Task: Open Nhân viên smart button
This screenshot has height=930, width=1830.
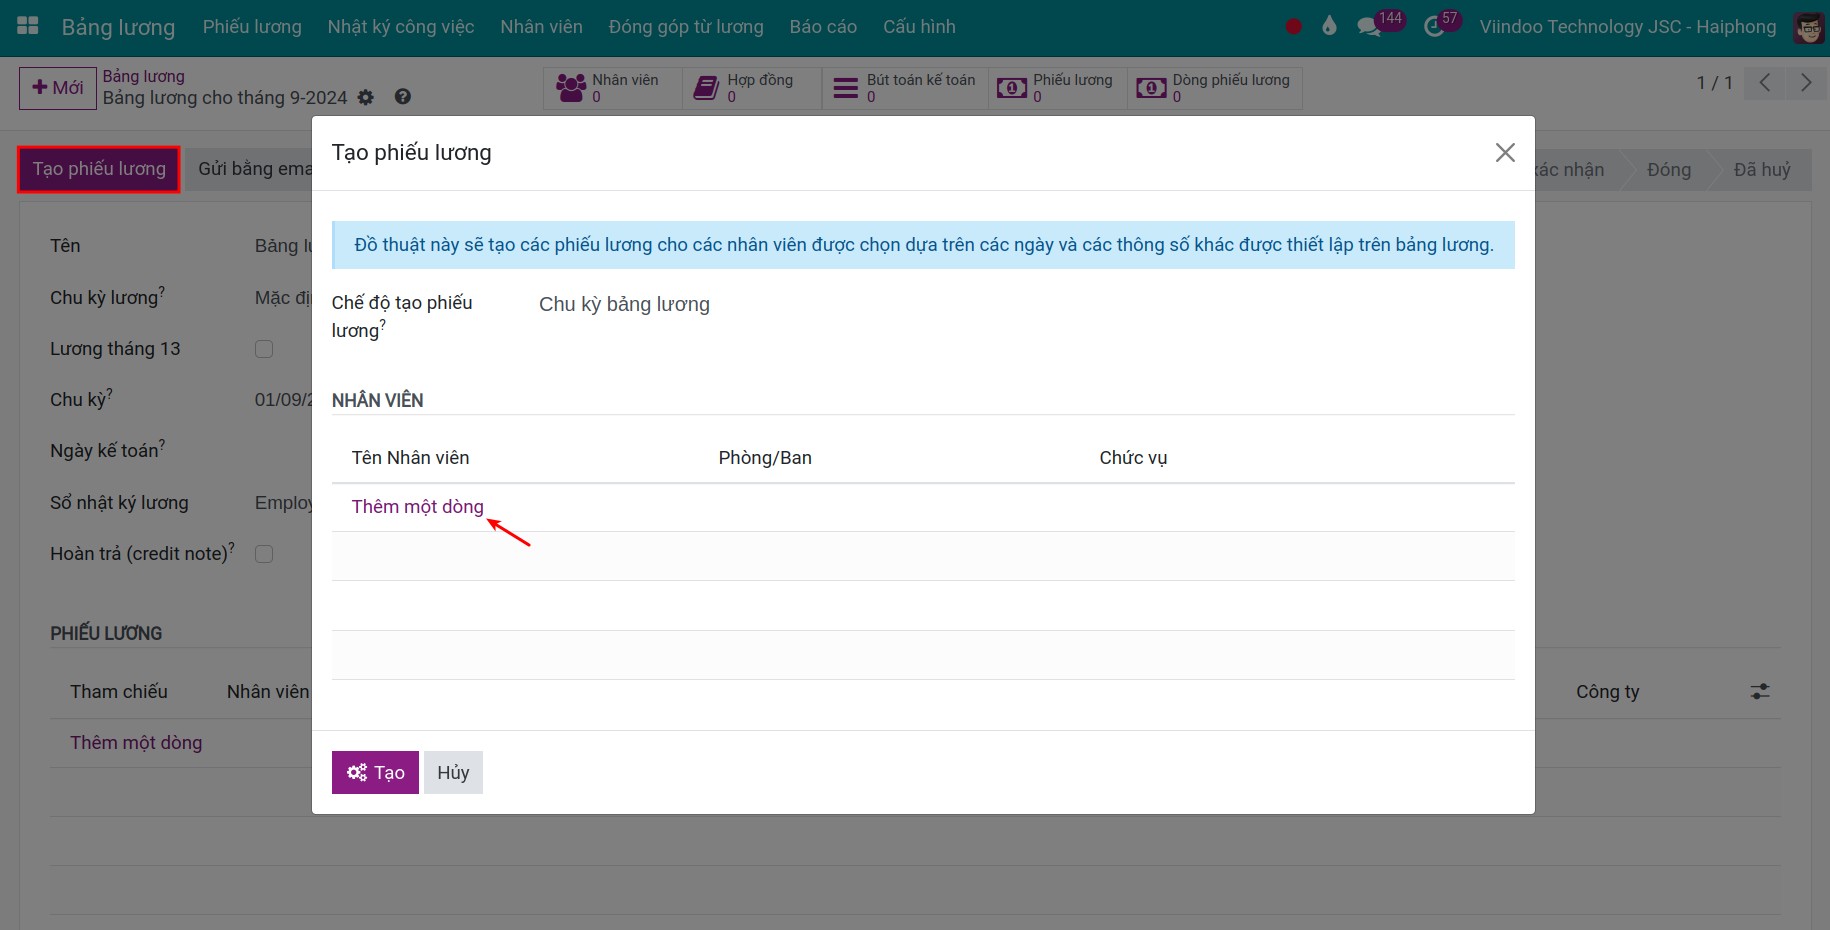Action: pos(612,88)
